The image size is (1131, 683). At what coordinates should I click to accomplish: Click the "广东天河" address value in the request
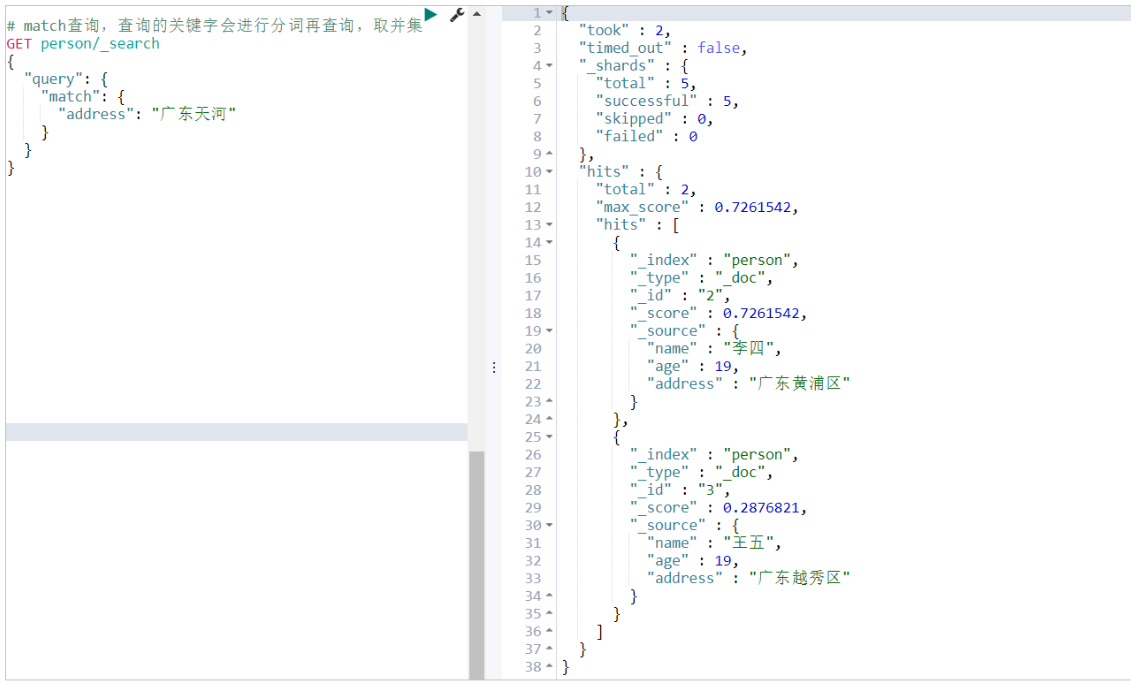coord(193,114)
